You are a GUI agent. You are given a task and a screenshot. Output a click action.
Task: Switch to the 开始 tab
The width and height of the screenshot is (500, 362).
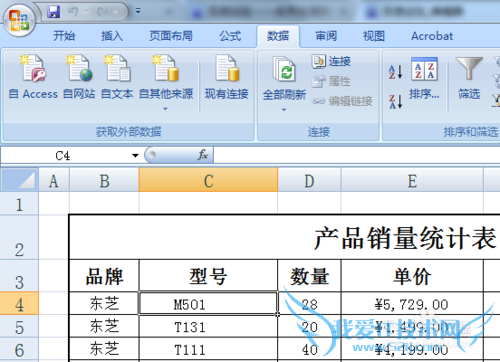pos(64,36)
